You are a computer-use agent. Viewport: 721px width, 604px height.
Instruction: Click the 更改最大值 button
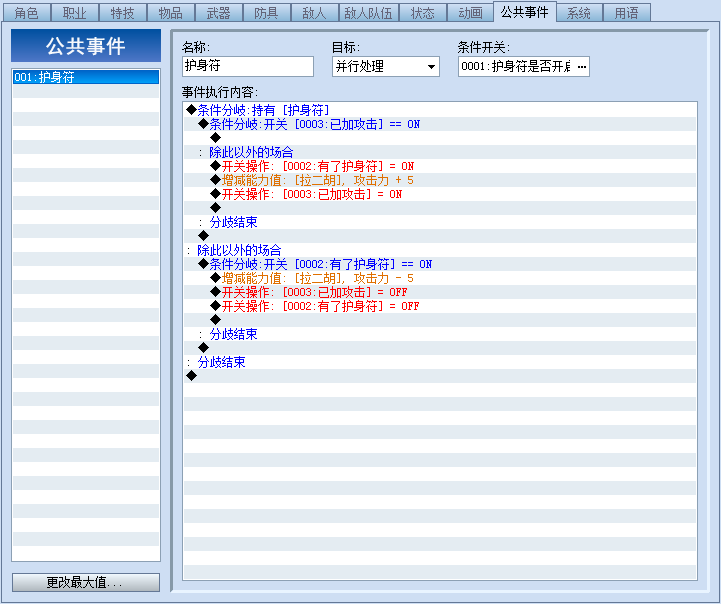(86, 582)
